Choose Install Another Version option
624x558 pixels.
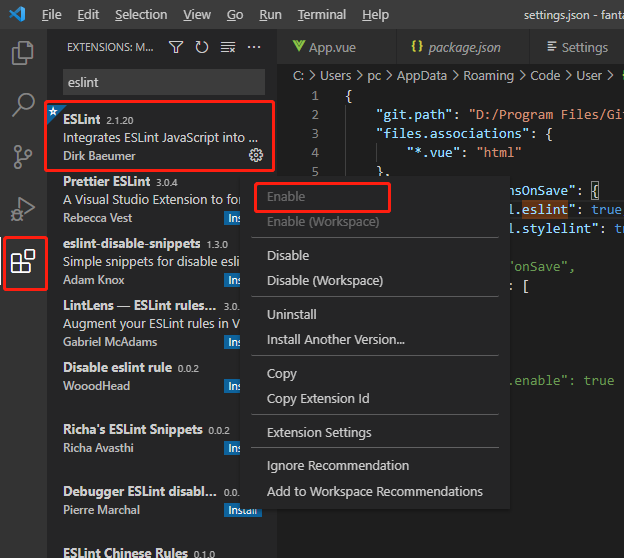[x=374, y=339]
